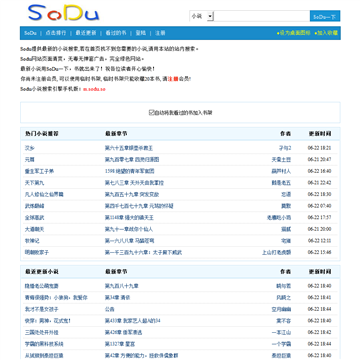
Task: Open the 点击排行 nav item
Action: 56,33
